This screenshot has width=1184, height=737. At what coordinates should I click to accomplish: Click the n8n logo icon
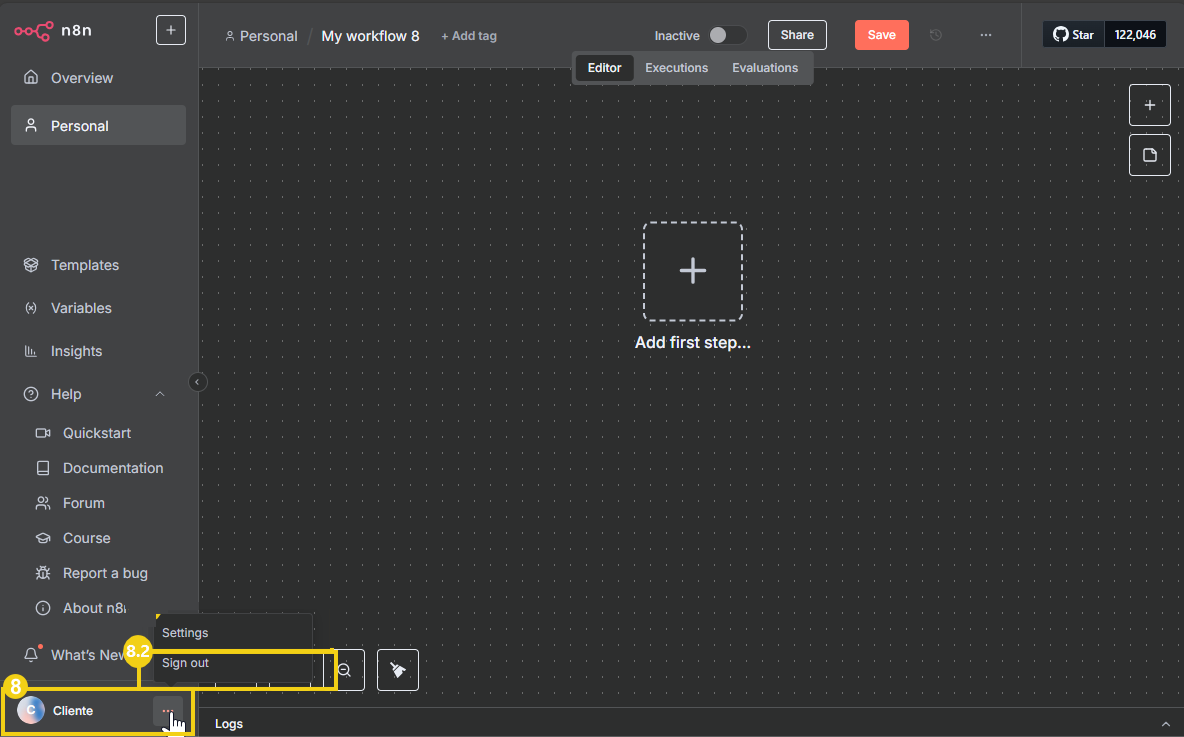[34, 31]
